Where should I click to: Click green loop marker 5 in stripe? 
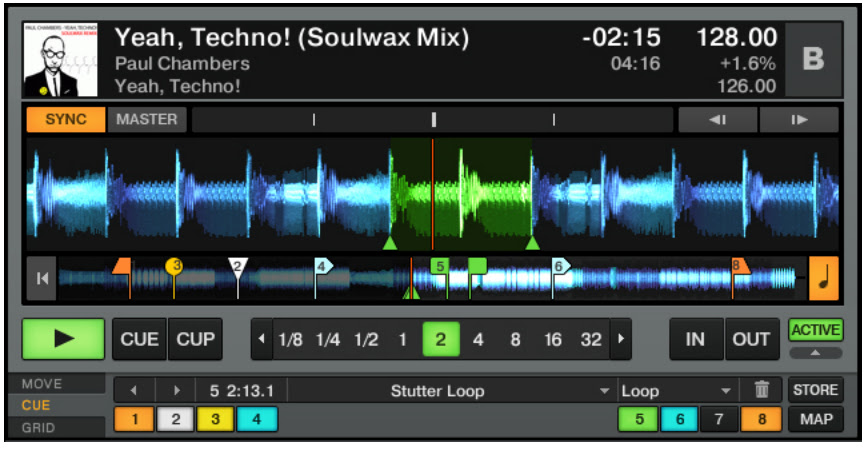440,267
